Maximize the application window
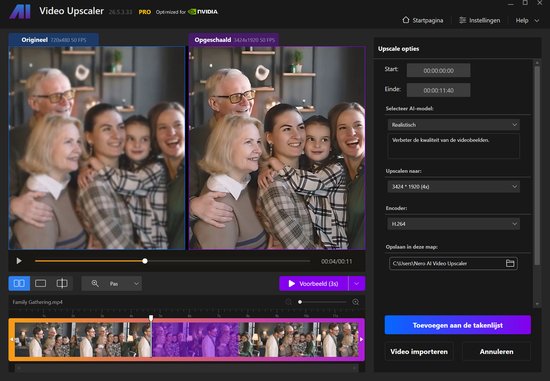Viewport: 550px width, 381px height. pyautogui.click(x=525, y=3)
